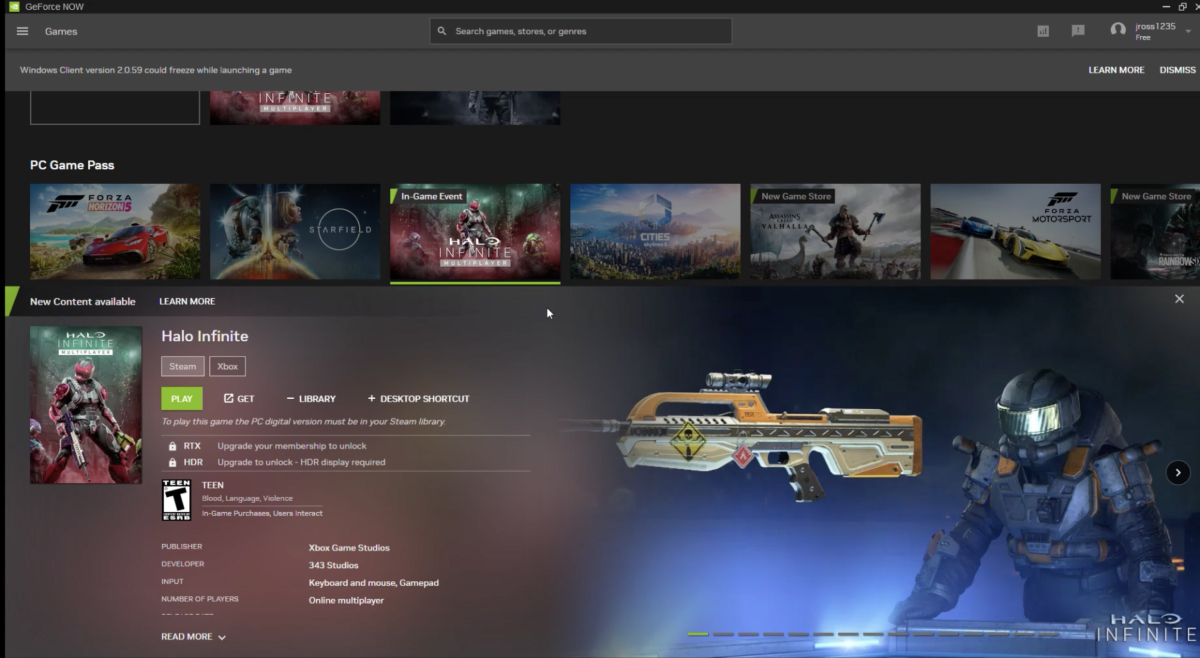Select Halo Infinite card in PC Game Pass row
The height and width of the screenshot is (658, 1200).
(x=475, y=231)
